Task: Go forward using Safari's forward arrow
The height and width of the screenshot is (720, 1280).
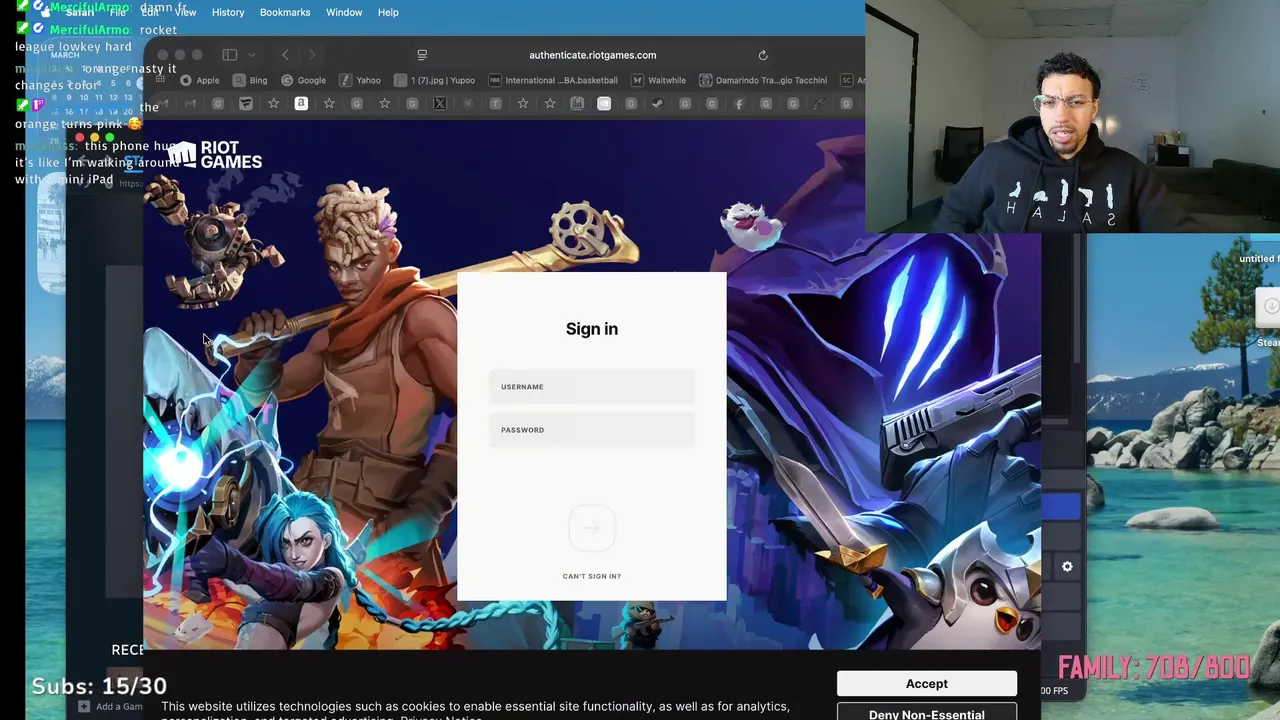Action: pos(312,55)
